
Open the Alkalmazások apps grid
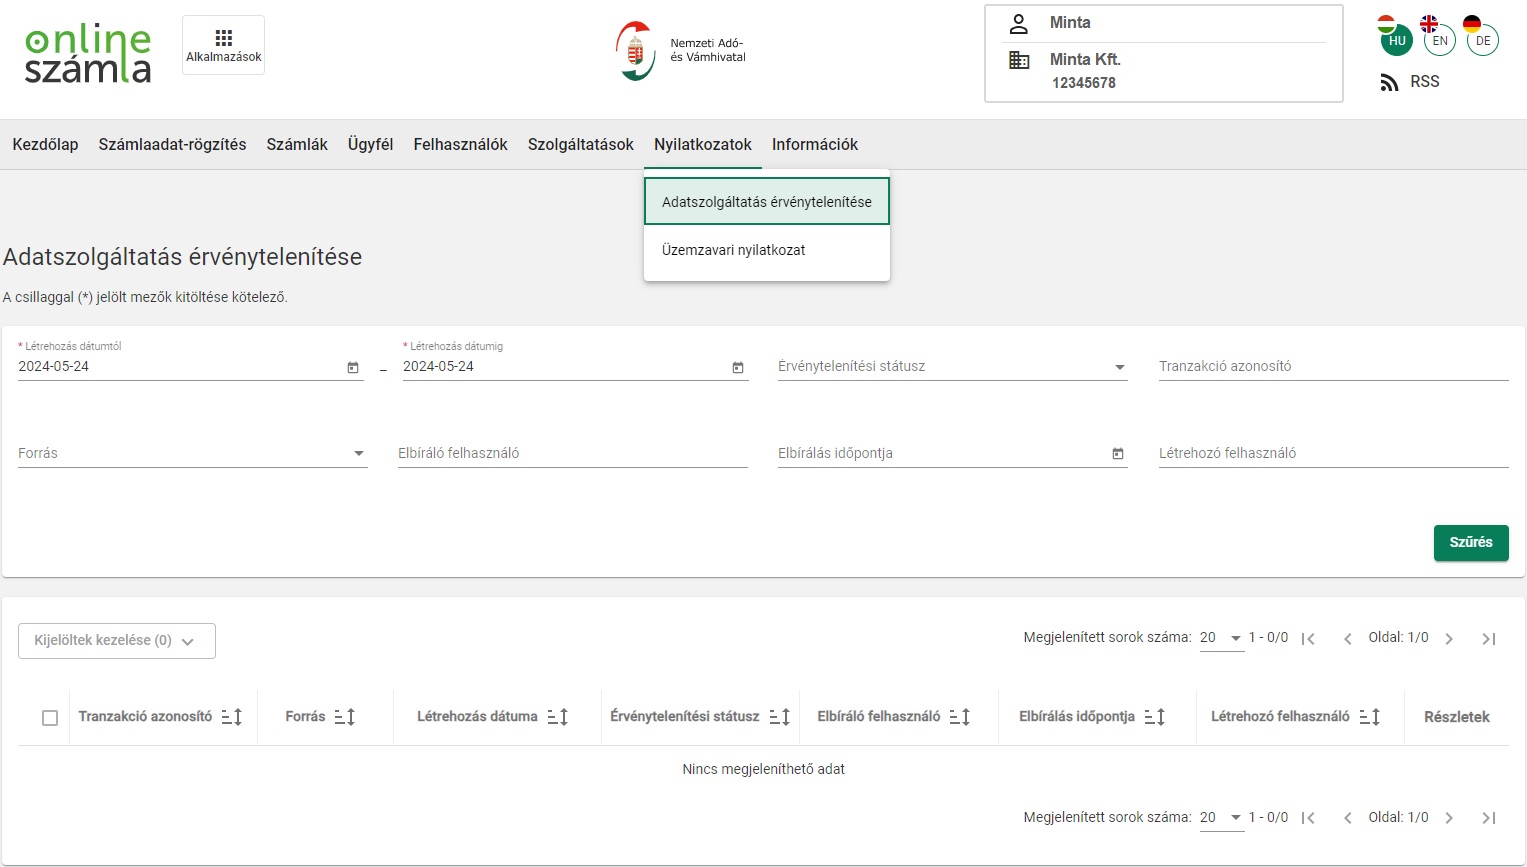point(223,45)
